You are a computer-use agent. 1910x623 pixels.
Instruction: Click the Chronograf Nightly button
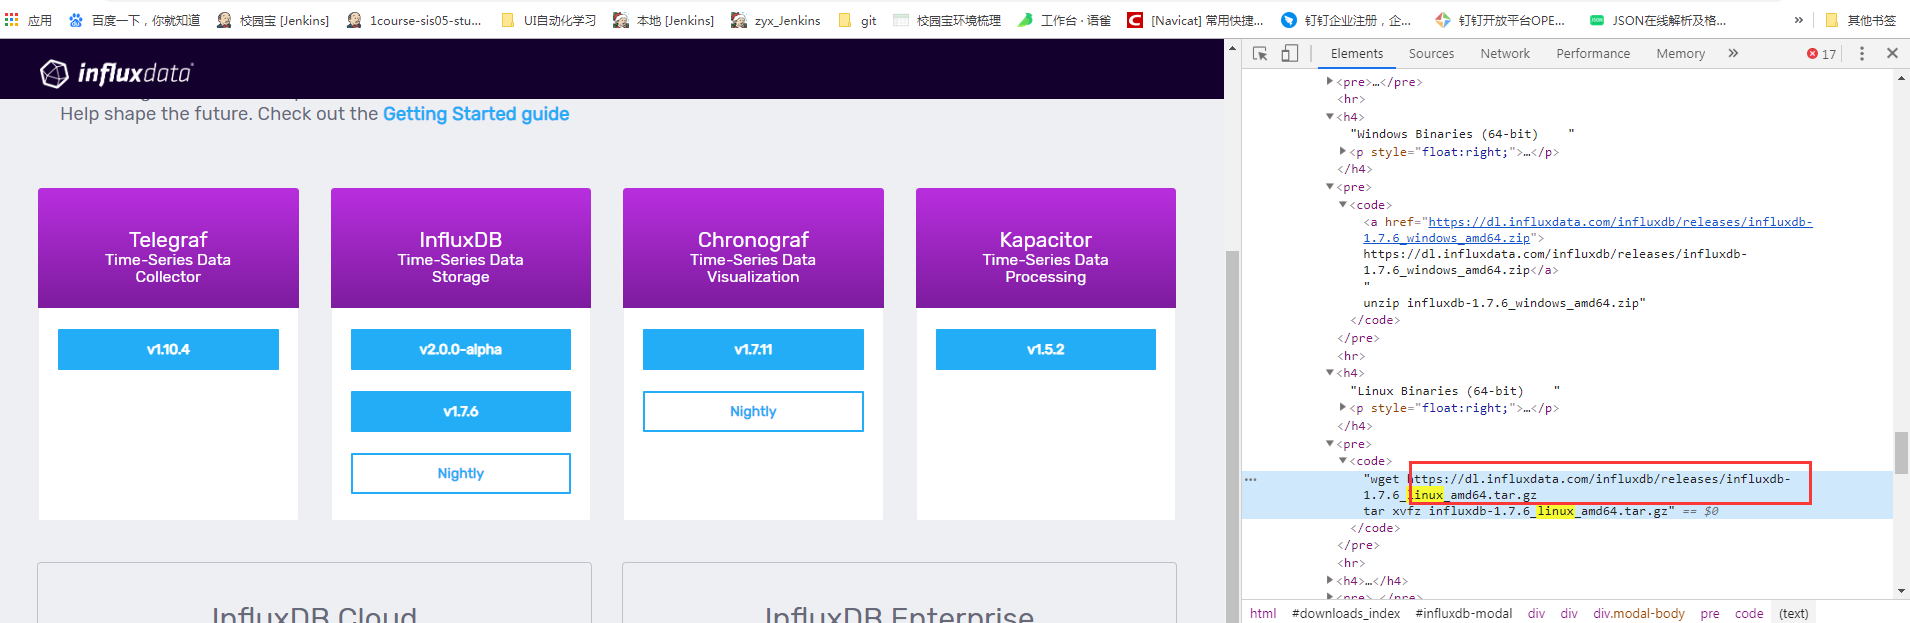[x=753, y=411]
